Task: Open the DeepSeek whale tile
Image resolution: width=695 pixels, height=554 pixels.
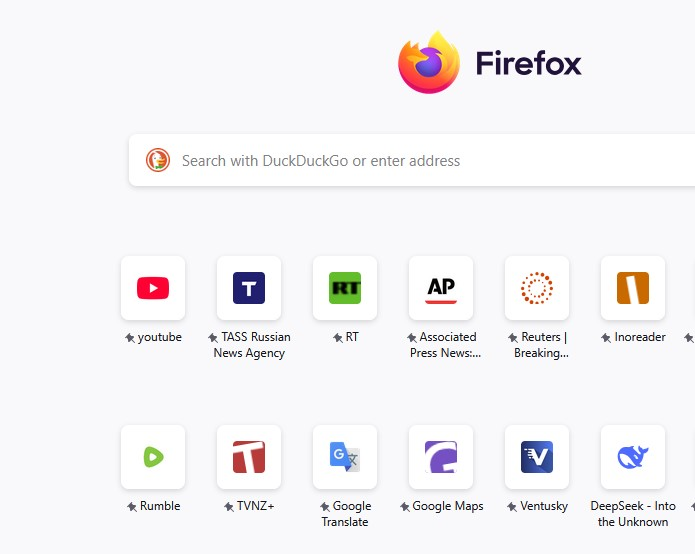Action: (633, 457)
